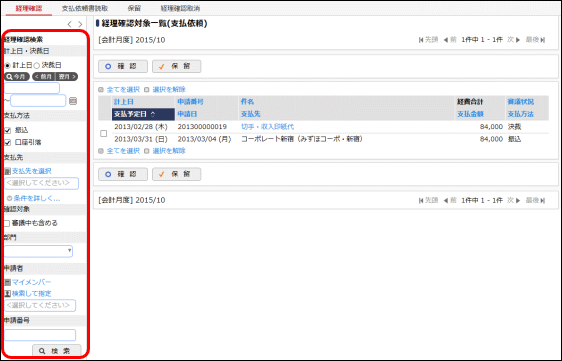The width and height of the screenshot is (562, 361).
Task: Click the 今月 search pill button
Action: [16, 76]
